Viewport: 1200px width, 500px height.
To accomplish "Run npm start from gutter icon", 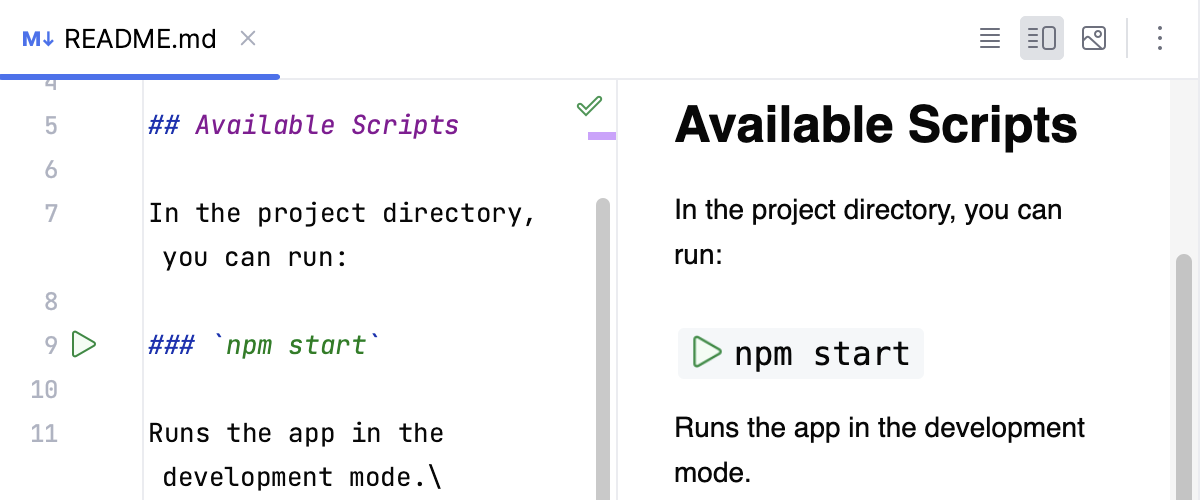I will pos(84,346).
